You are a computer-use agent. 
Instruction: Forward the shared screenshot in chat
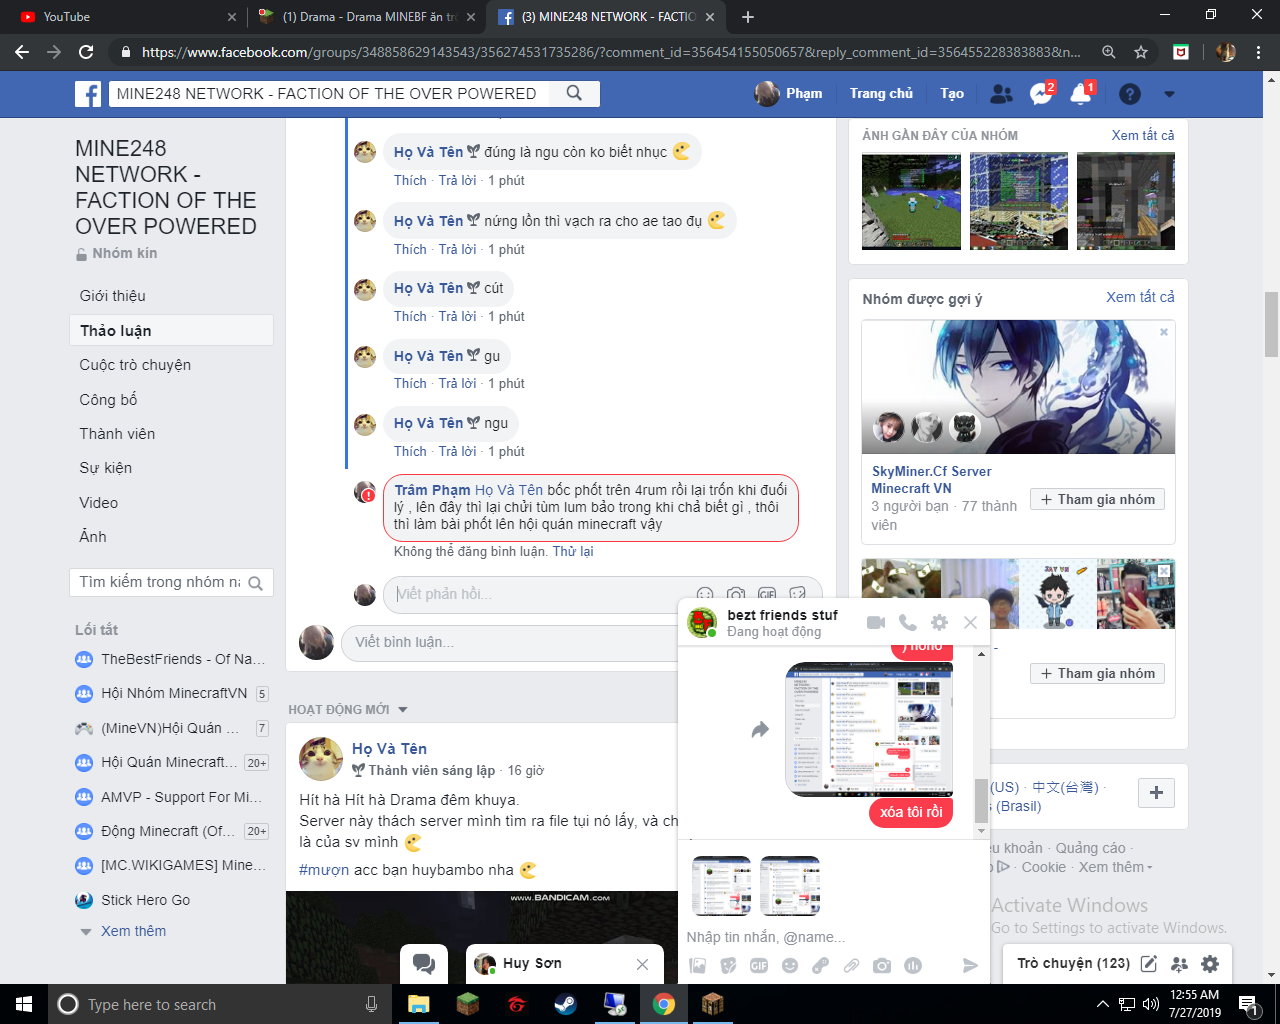760,730
